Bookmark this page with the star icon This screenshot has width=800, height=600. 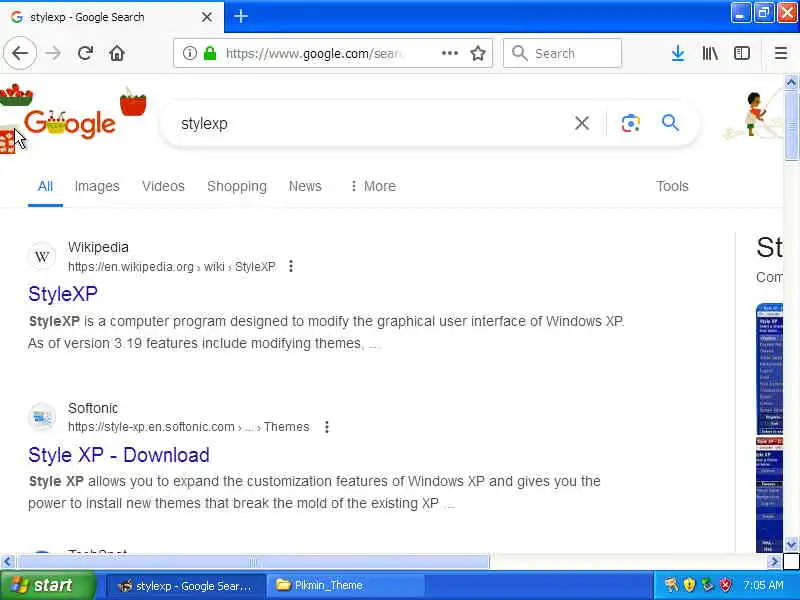(478, 53)
